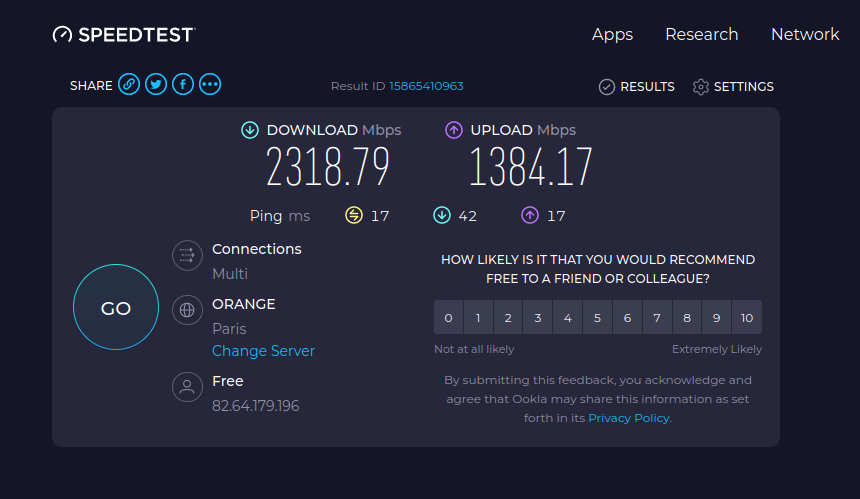Rate recommendation 10
The width and height of the screenshot is (860, 499).
tap(747, 317)
